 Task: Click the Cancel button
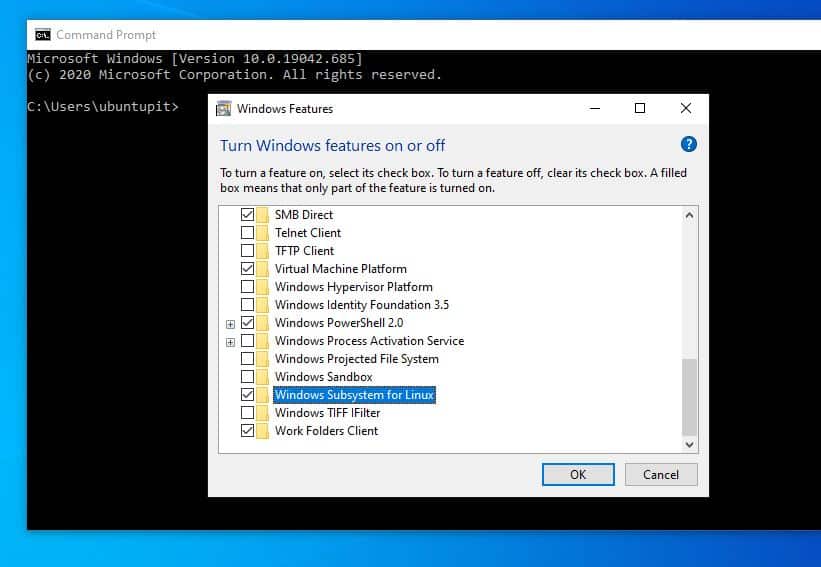point(660,475)
